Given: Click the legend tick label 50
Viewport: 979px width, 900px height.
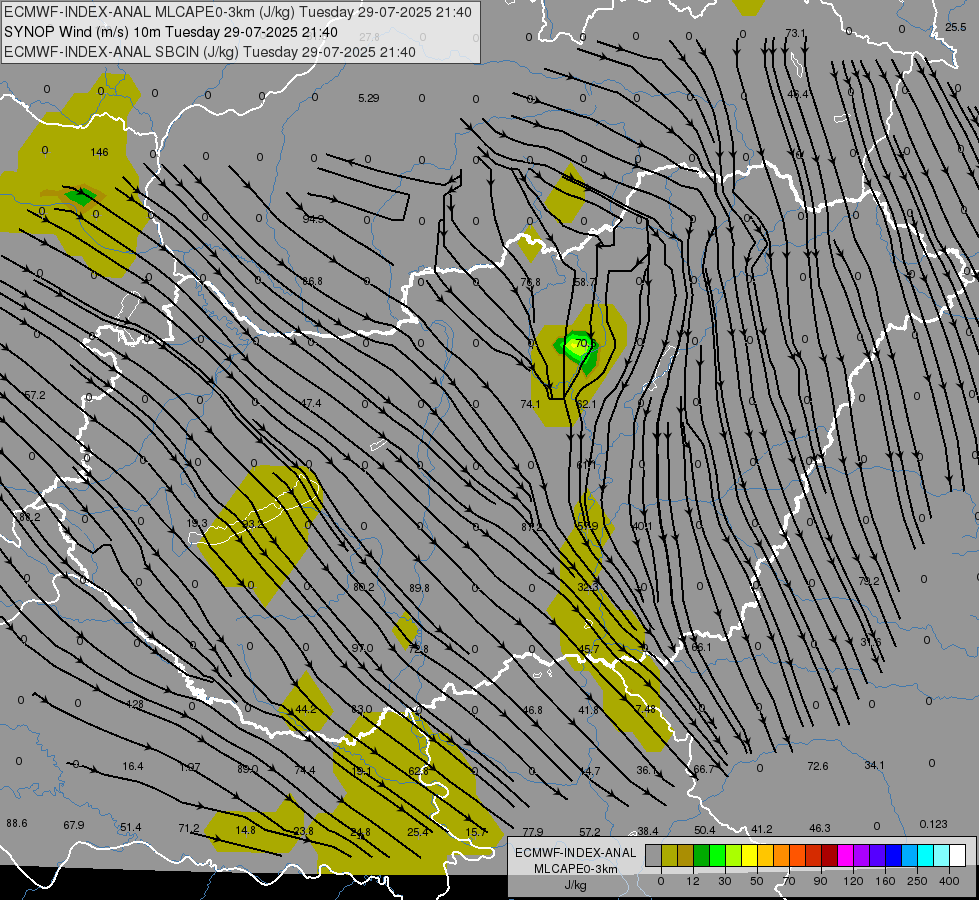Looking at the screenshot, I should click(757, 881).
